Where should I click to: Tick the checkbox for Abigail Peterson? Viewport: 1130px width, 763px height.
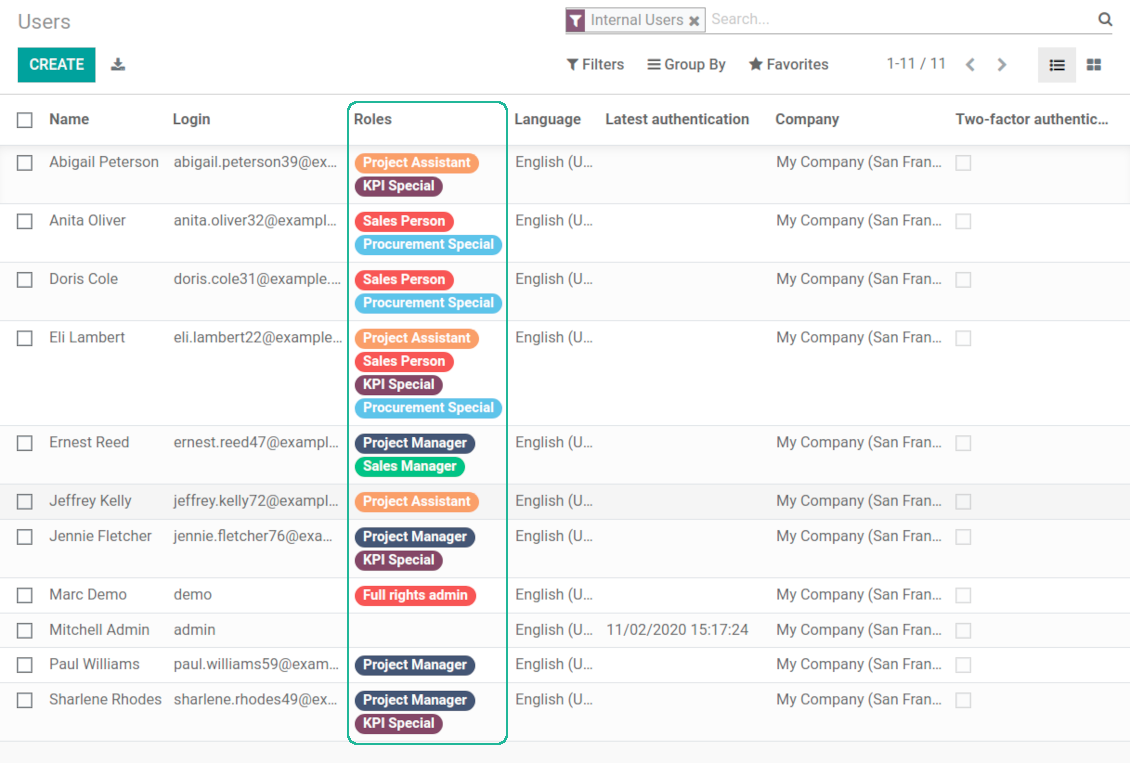25,163
